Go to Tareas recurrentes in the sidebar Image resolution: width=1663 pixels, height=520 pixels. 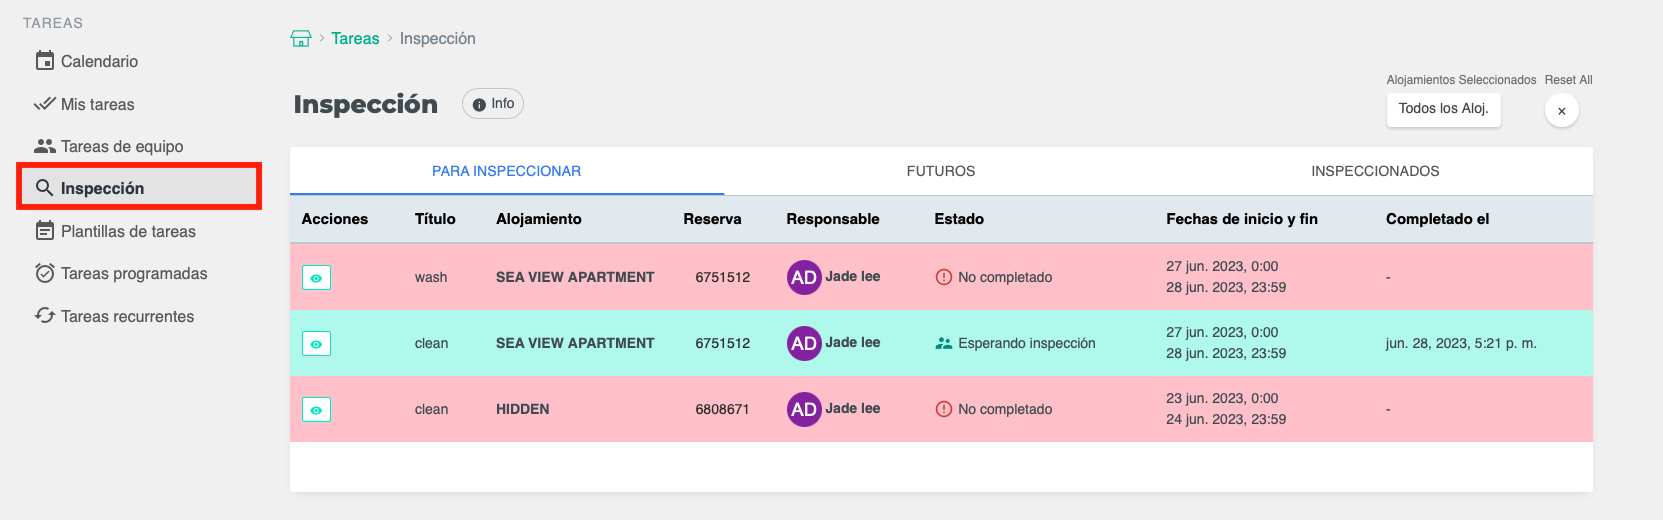click(127, 316)
